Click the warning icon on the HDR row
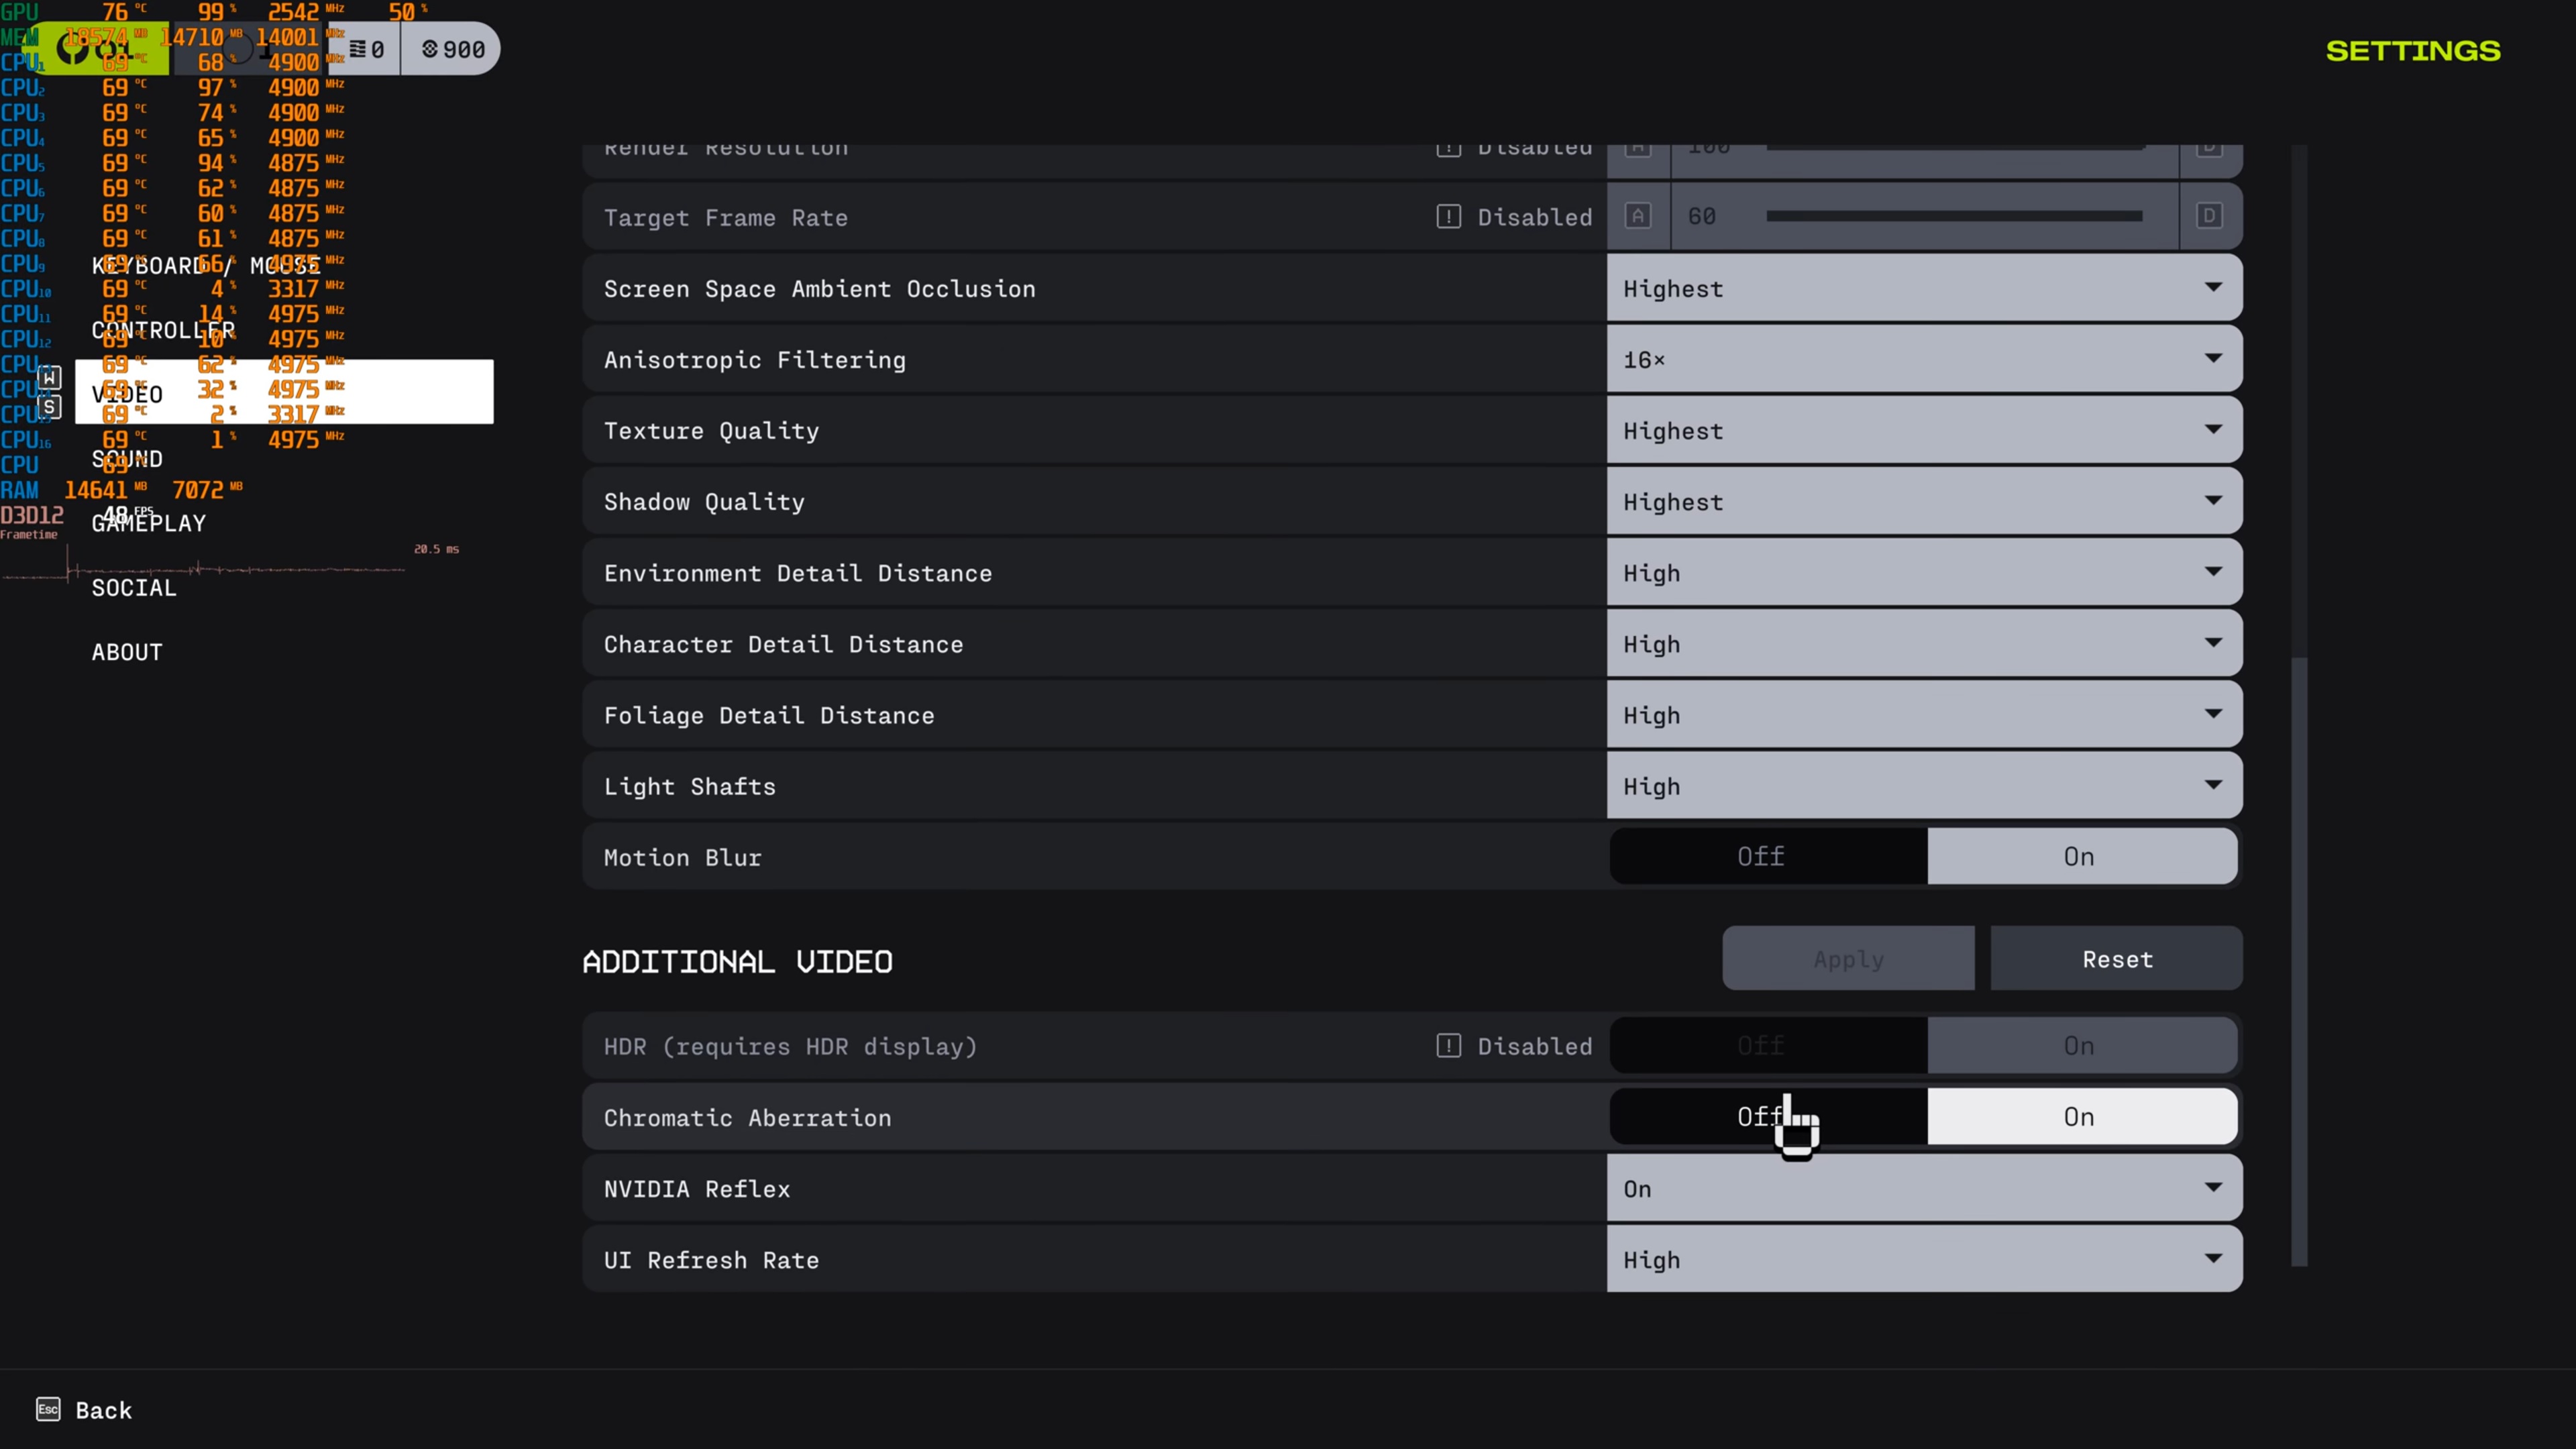 [x=1448, y=1046]
